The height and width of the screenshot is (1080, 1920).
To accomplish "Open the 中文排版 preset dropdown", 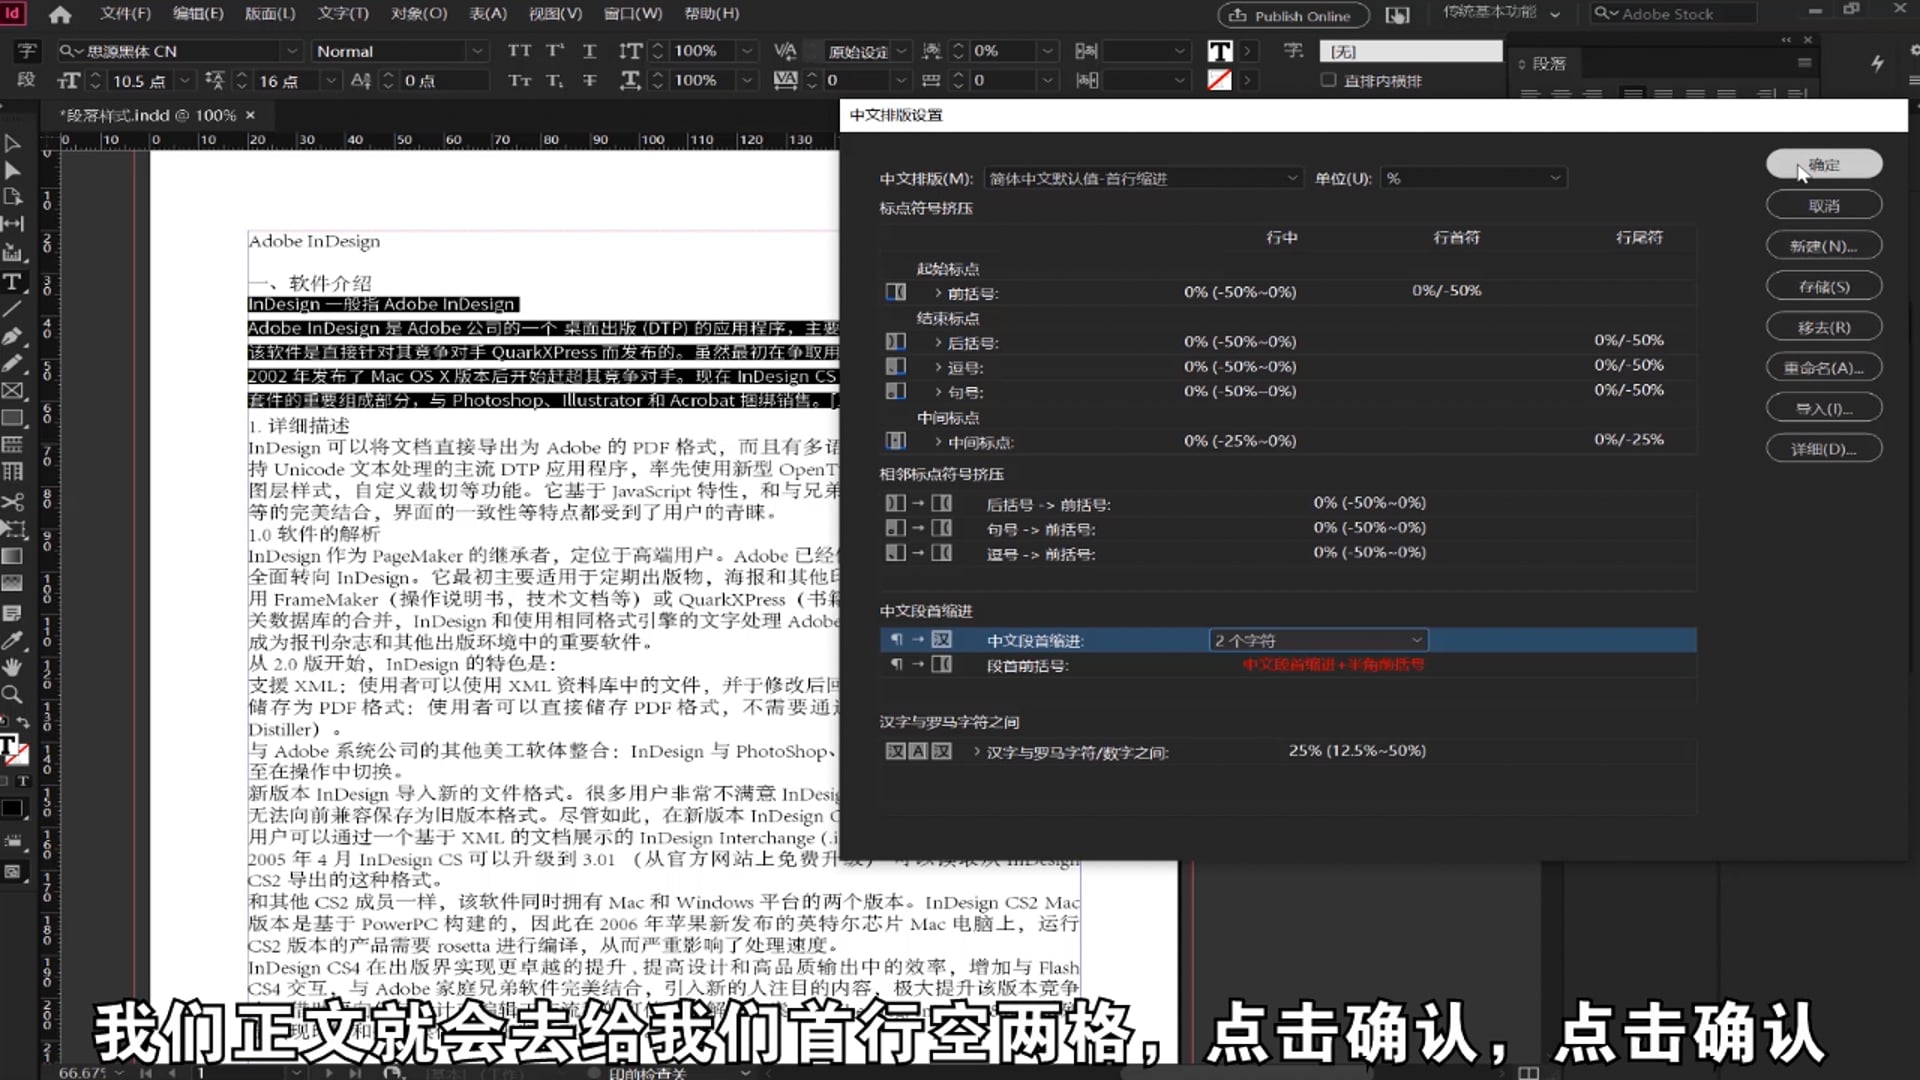I will pyautogui.click(x=1142, y=178).
